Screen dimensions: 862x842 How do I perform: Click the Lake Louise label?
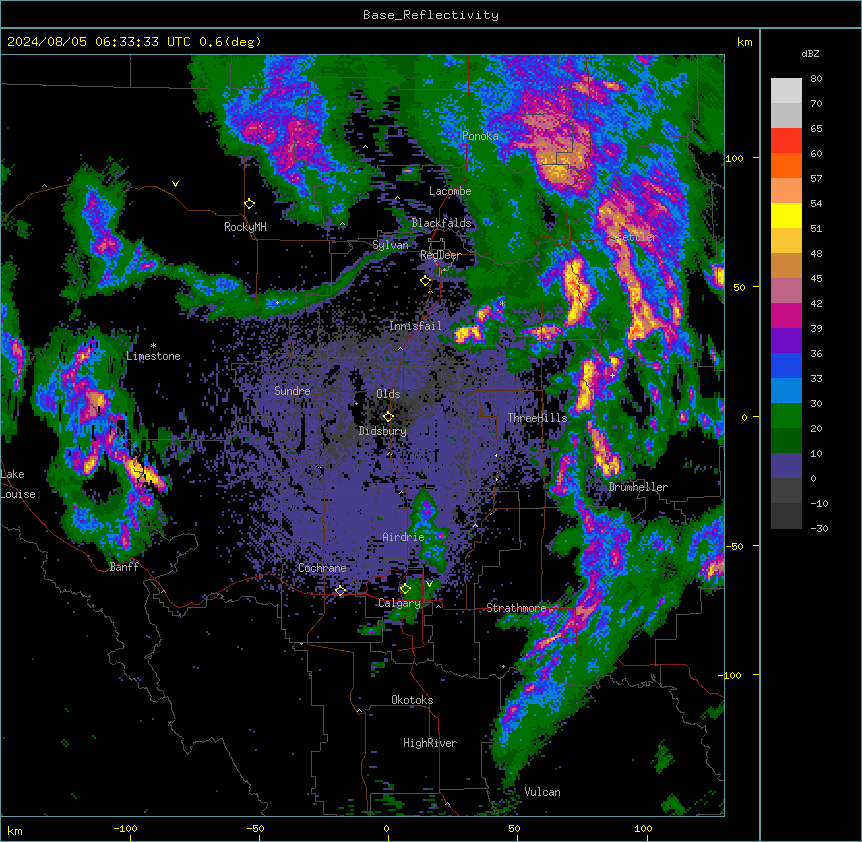tap(18, 484)
